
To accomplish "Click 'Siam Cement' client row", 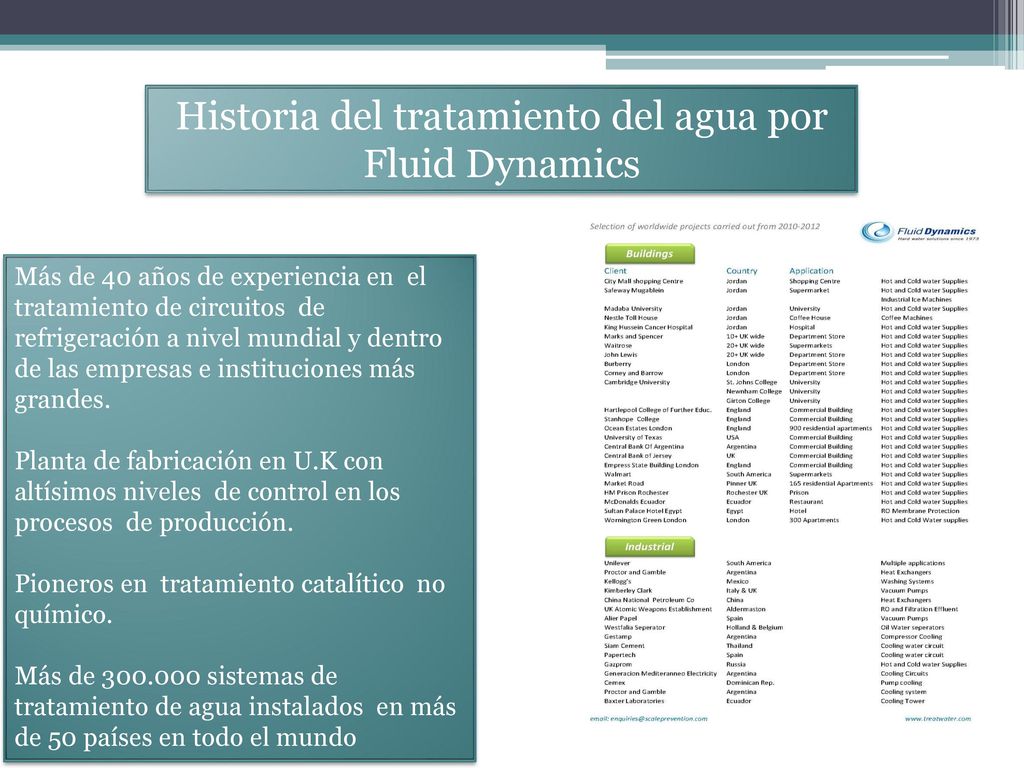I will pyautogui.click(x=624, y=646).
